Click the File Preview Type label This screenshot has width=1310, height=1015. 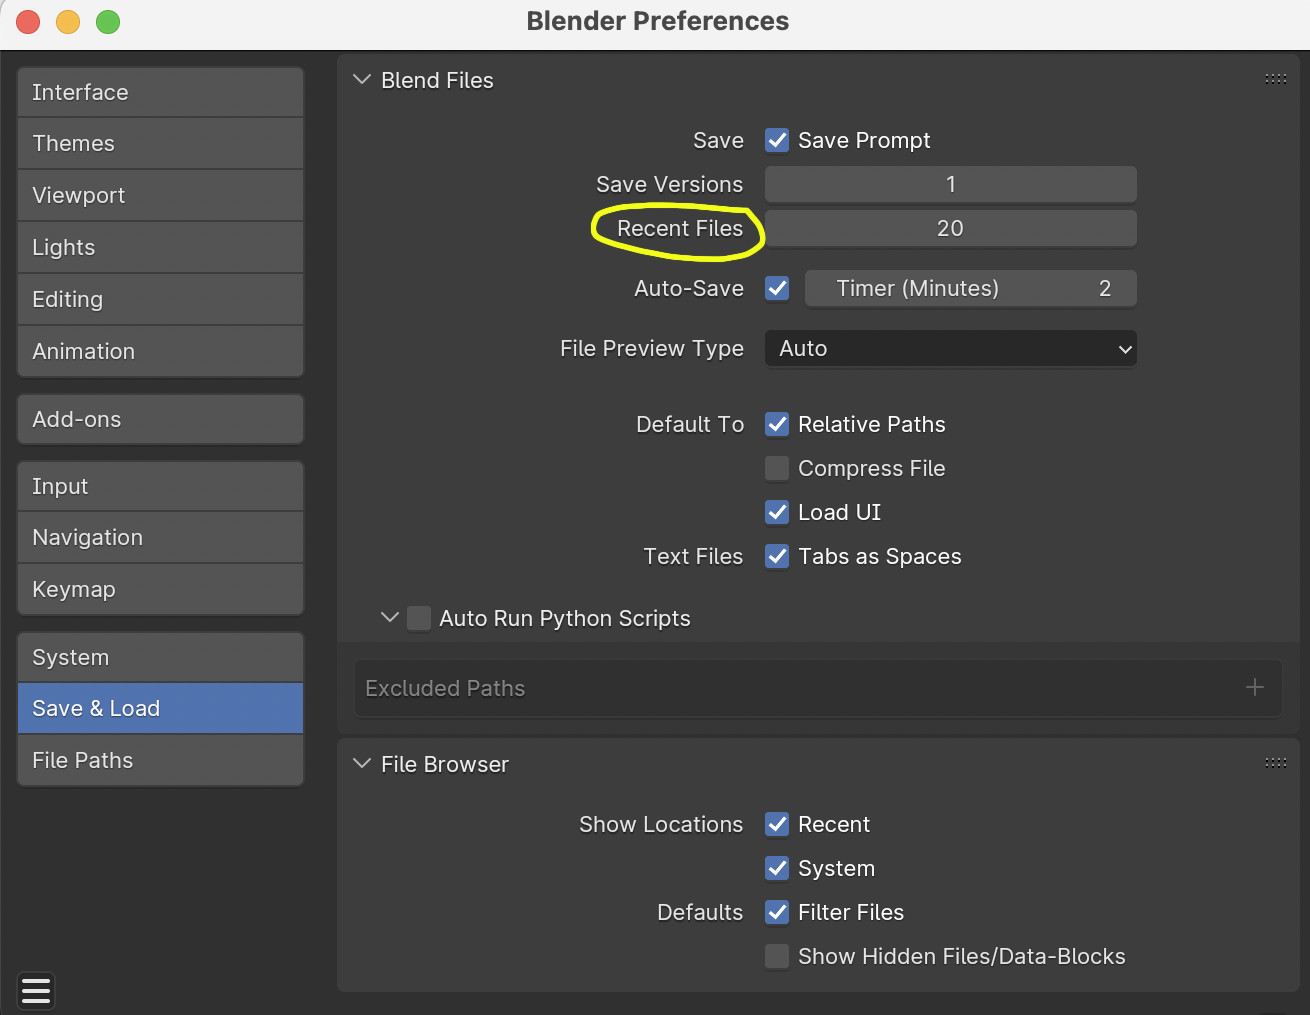click(x=652, y=348)
